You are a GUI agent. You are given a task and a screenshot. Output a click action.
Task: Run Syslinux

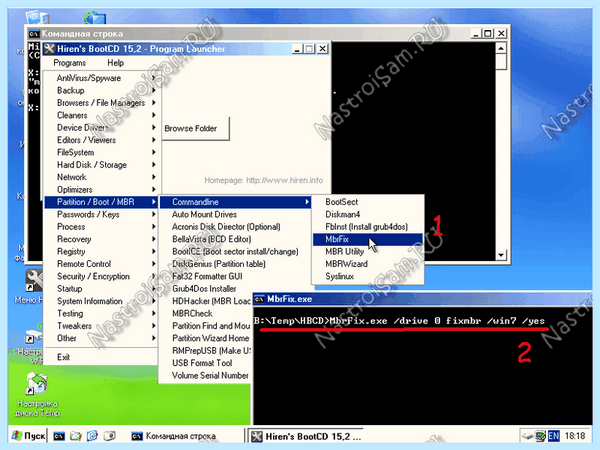[368, 276]
